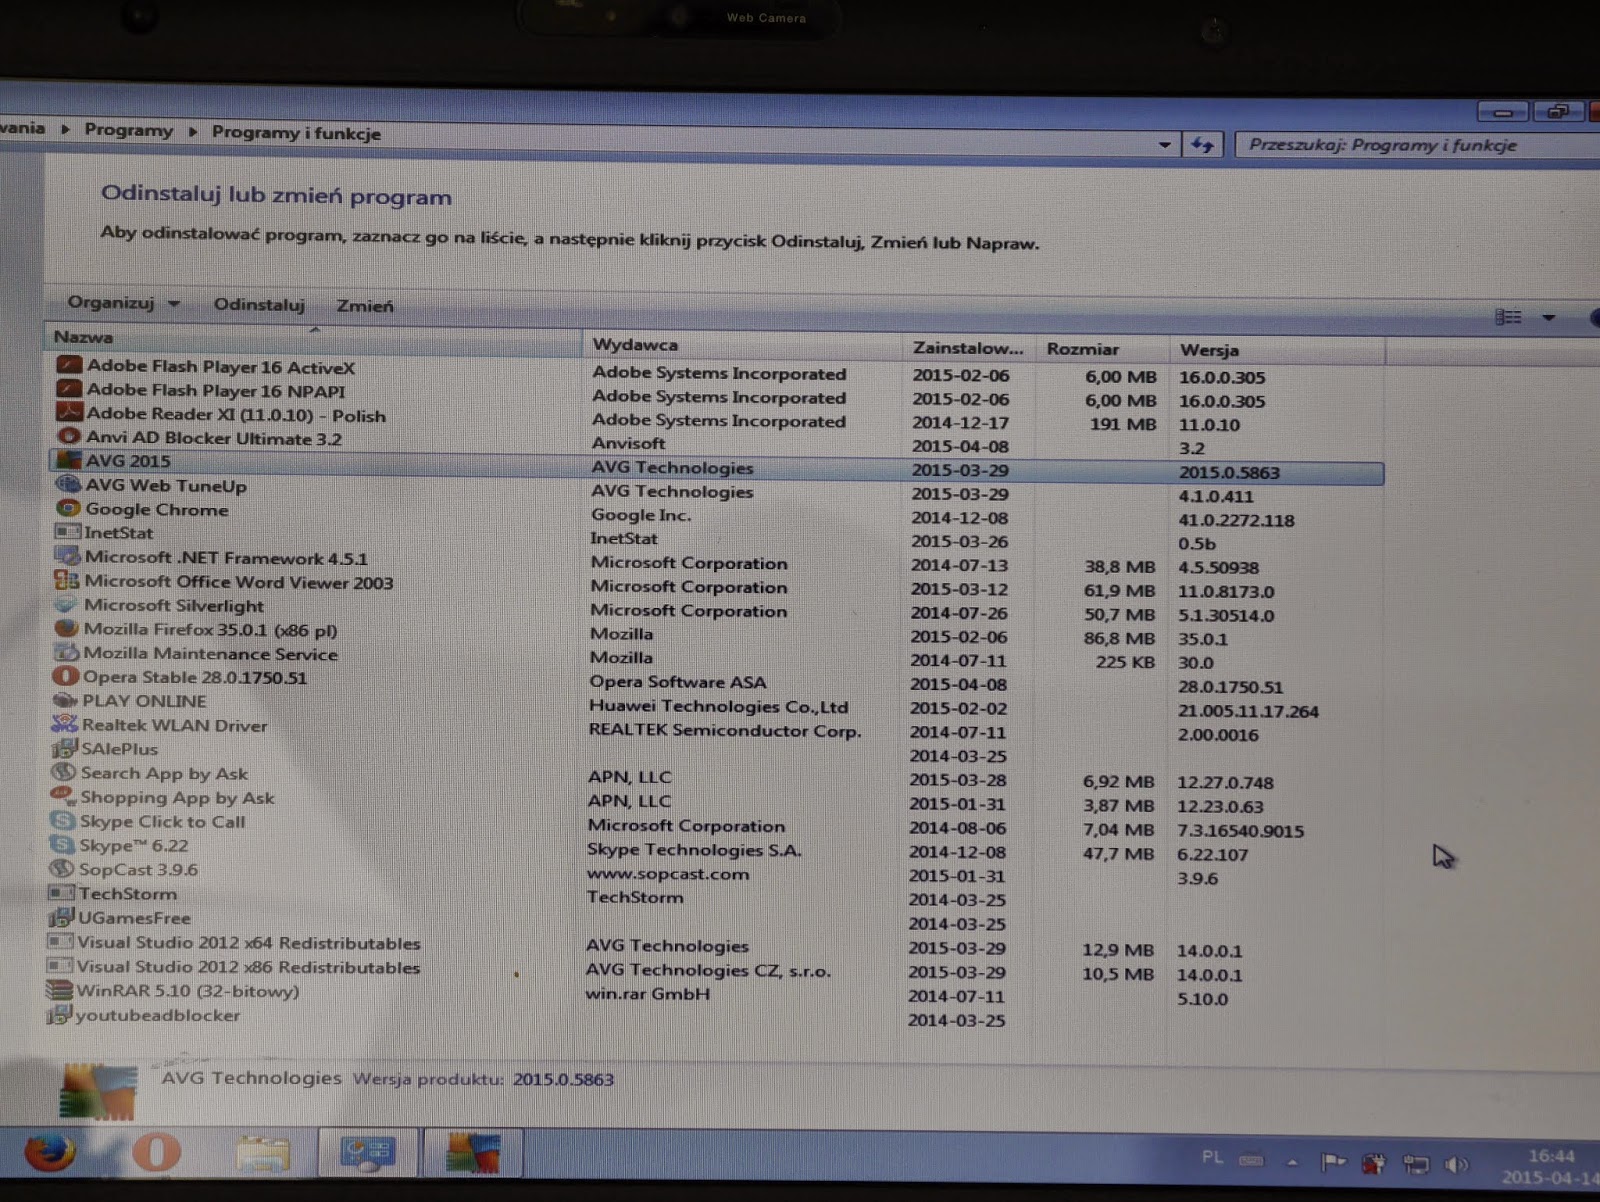The height and width of the screenshot is (1202, 1600).
Task: Click the Control Panel taskbar button
Action: pos(368,1154)
